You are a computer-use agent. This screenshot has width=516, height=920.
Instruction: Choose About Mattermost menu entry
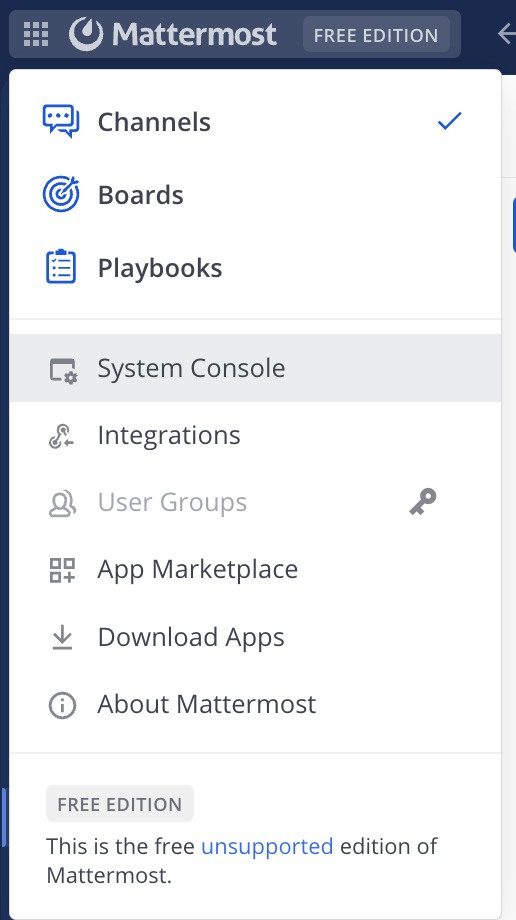(255, 704)
